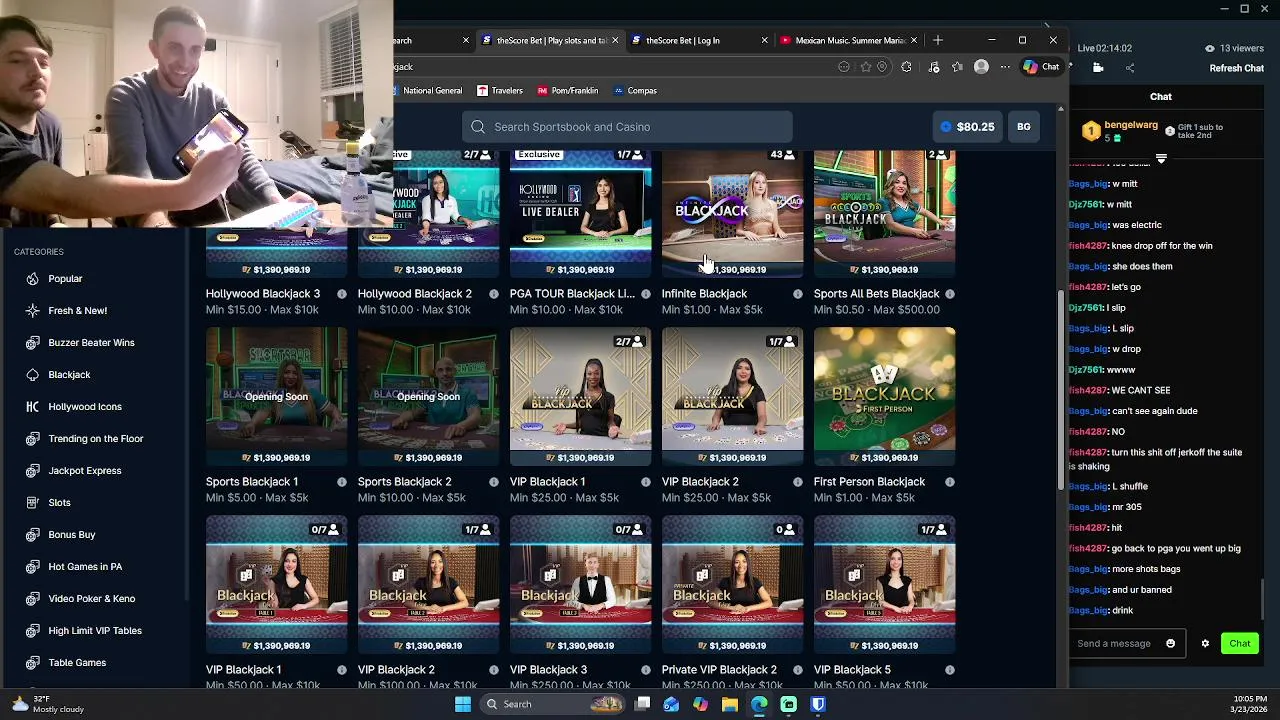The height and width of the screenshot is (720, 1280).
Task: Click the Send a message chat input
Action: coord(1127,644)
